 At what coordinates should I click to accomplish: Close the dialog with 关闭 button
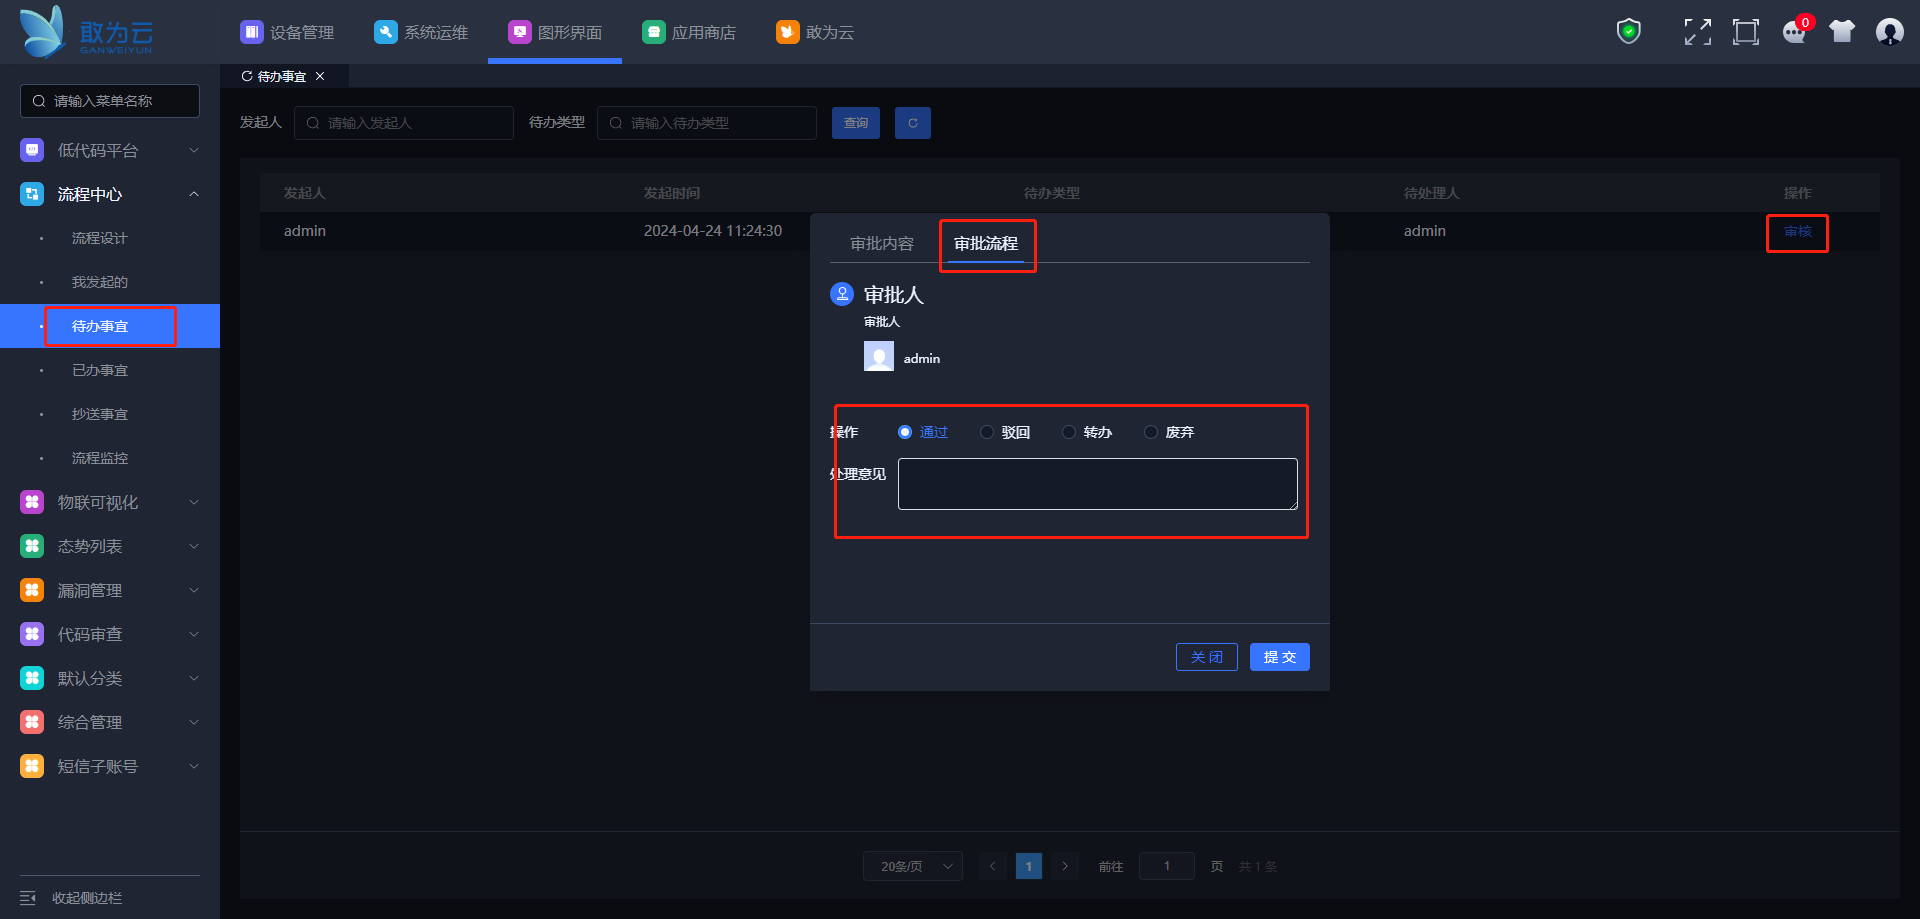coord(1207,657)
